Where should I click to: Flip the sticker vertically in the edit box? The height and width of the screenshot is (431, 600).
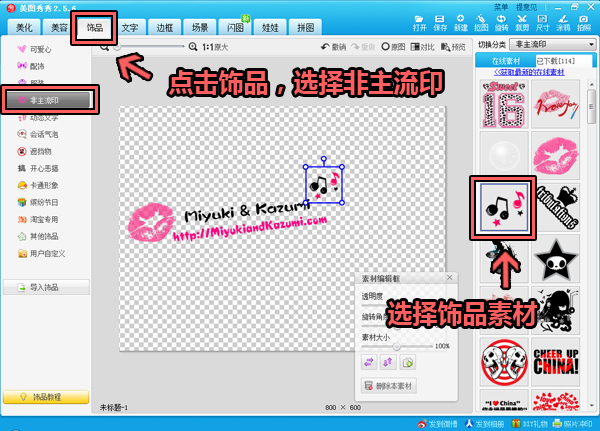pyautogui.click(x=388, y=361)
